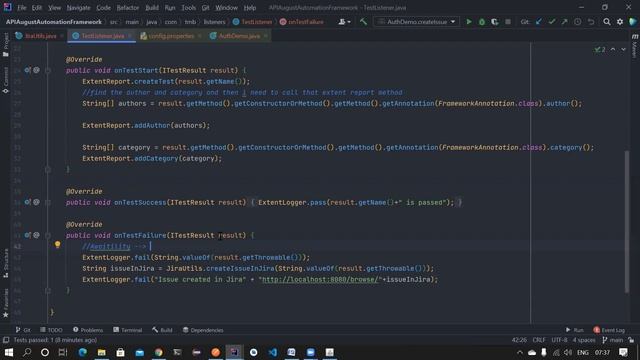Open the Run tool window button
This screenshot has width=640, height=360.
tap(575, 330)
